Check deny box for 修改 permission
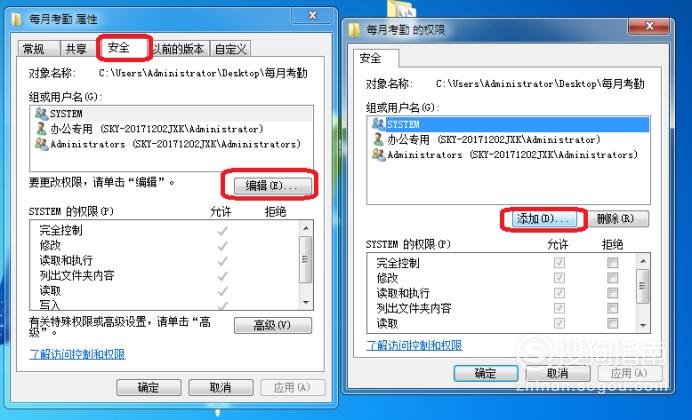The height and width of the screenshot is (420, 692). 612,278
